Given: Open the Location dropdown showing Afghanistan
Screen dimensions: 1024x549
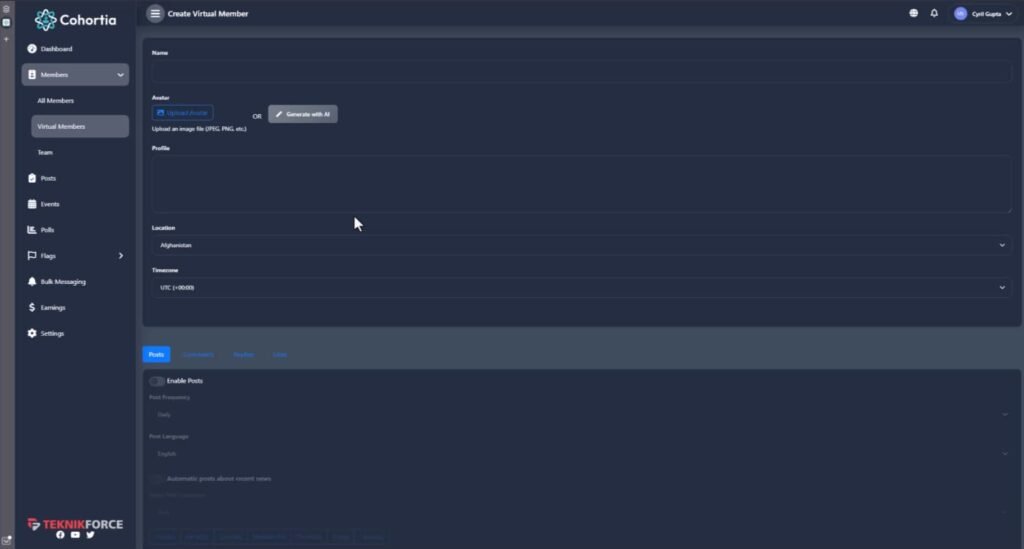Looking at the screenshot, I should click(581, 245).
